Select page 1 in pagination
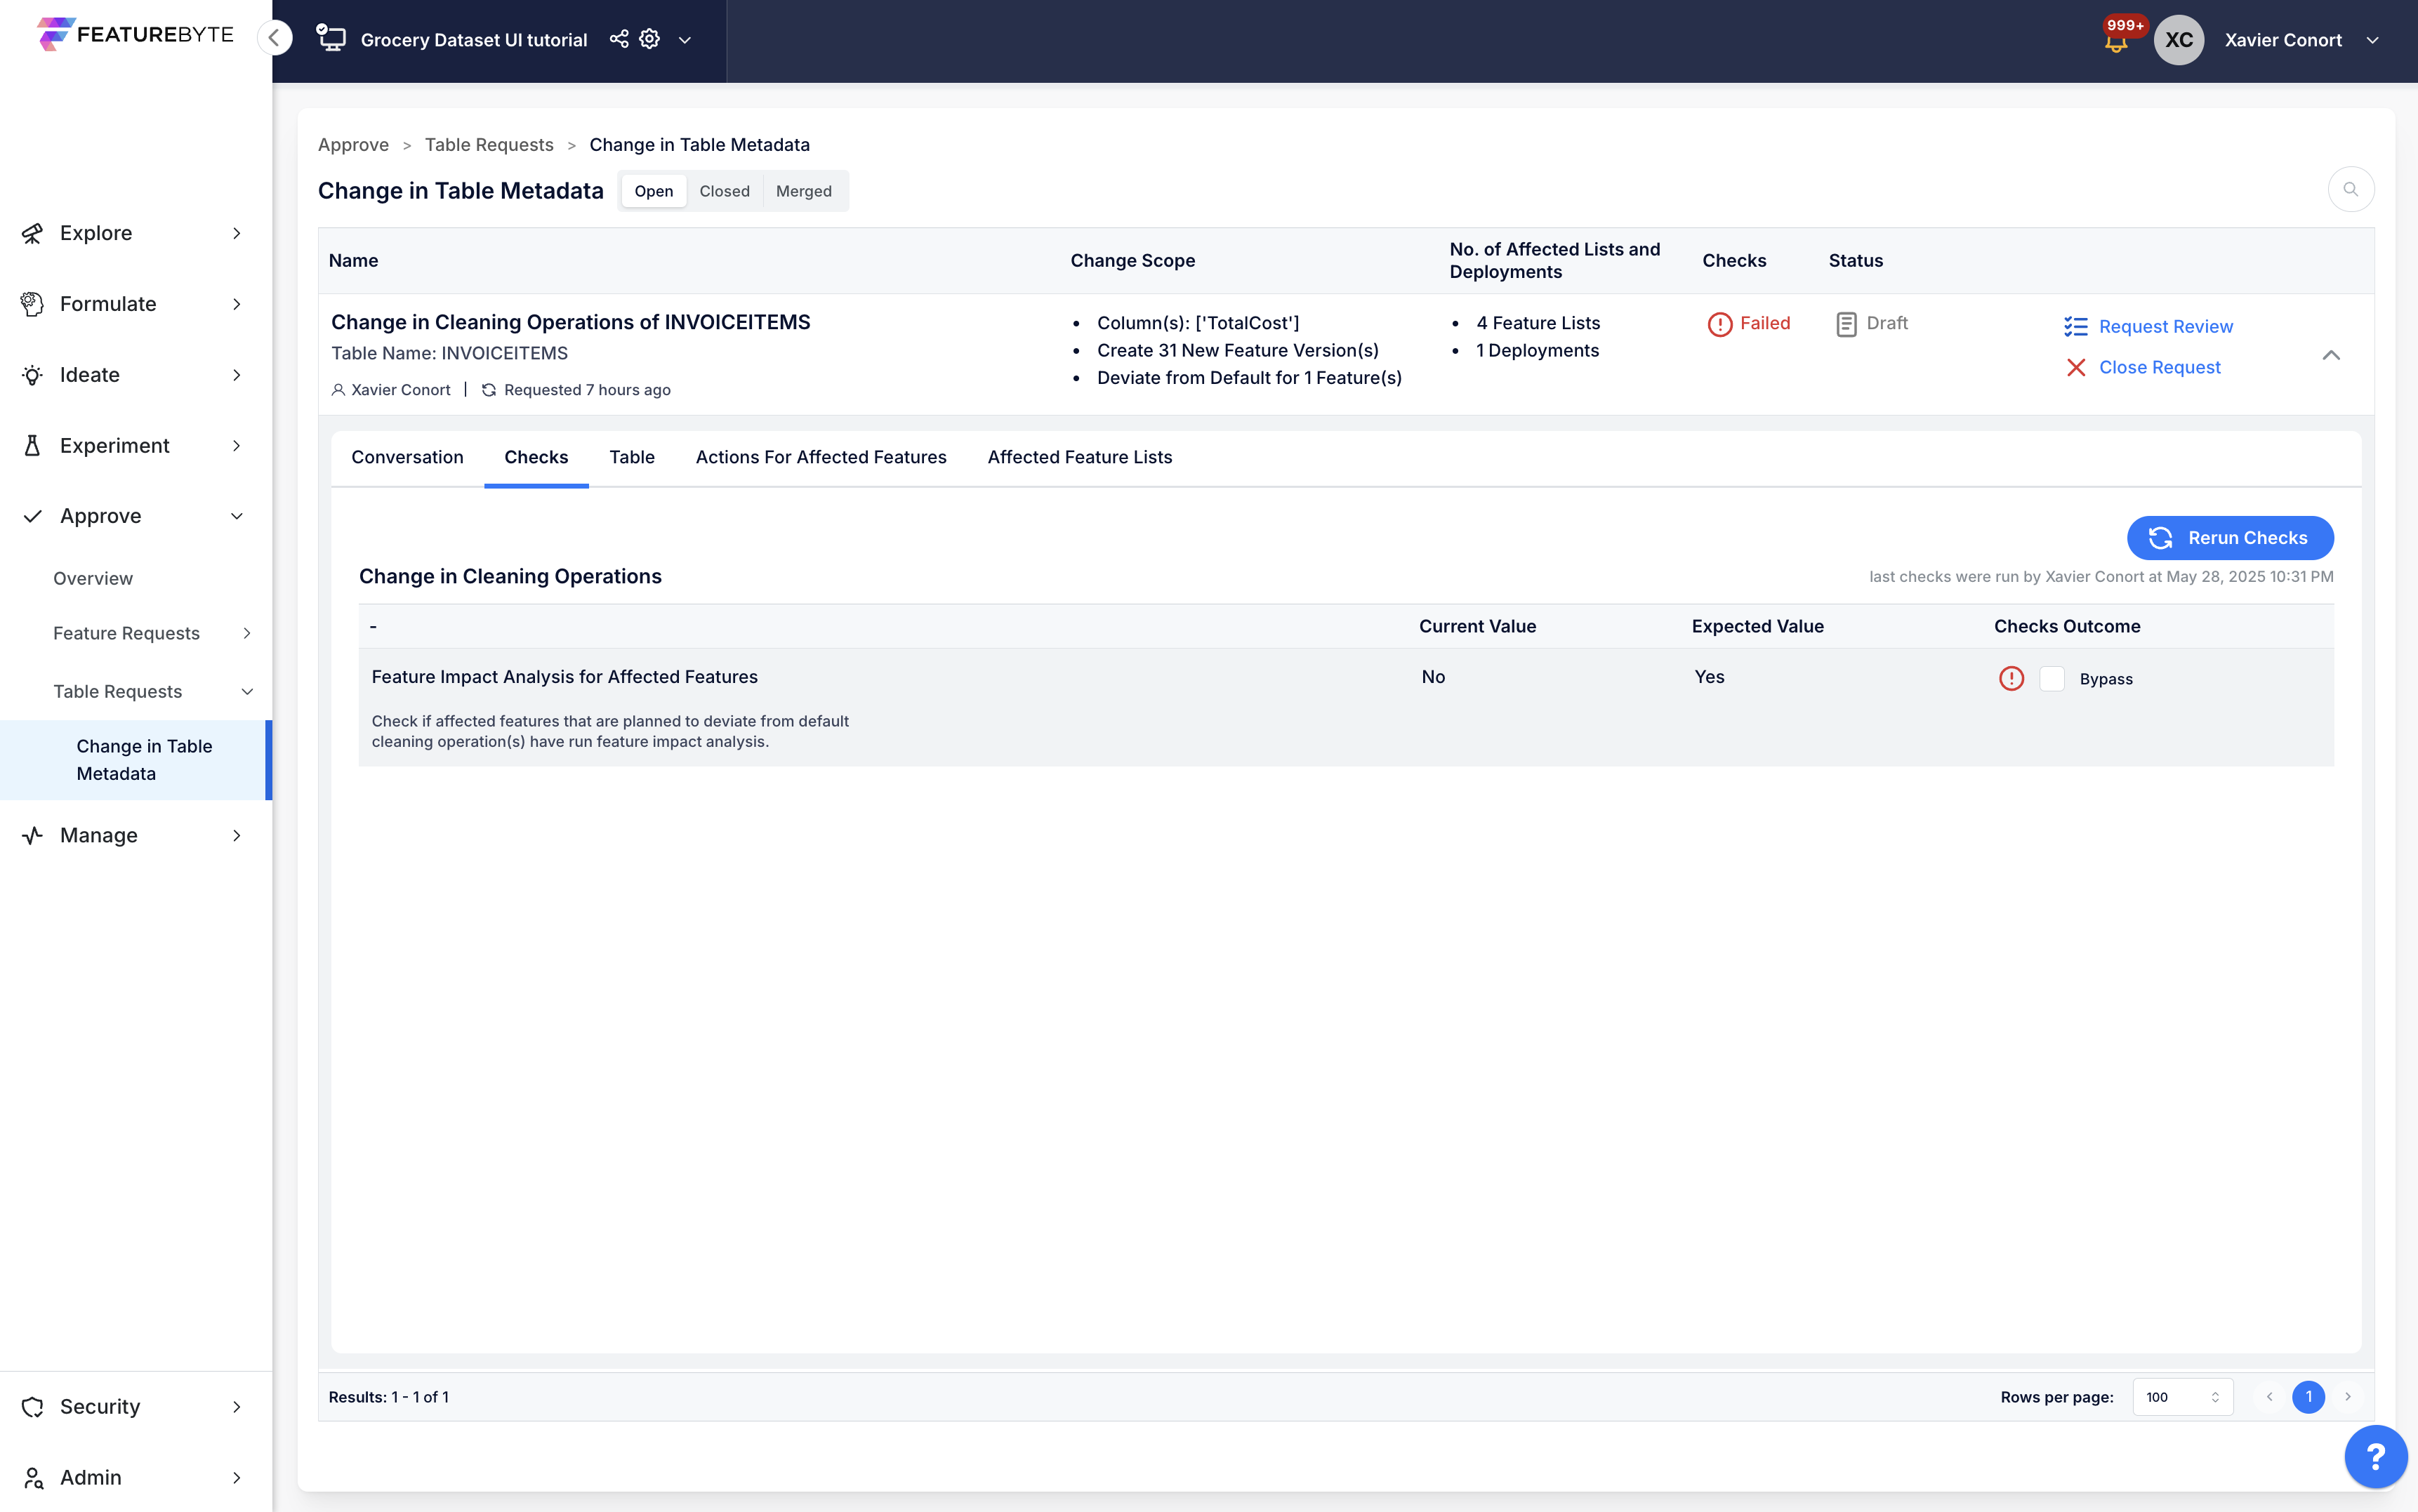This screenshot has height=1512, width=2418. [2309, 1397]
